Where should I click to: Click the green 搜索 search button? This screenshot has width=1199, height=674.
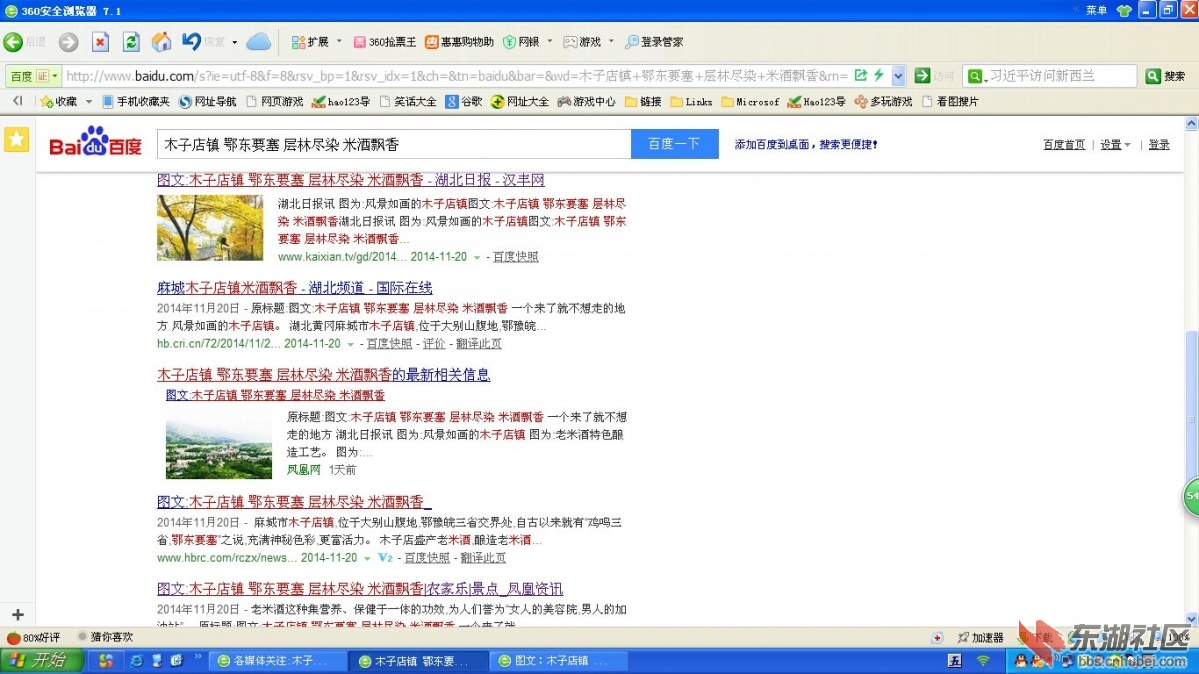[1166, 76]
